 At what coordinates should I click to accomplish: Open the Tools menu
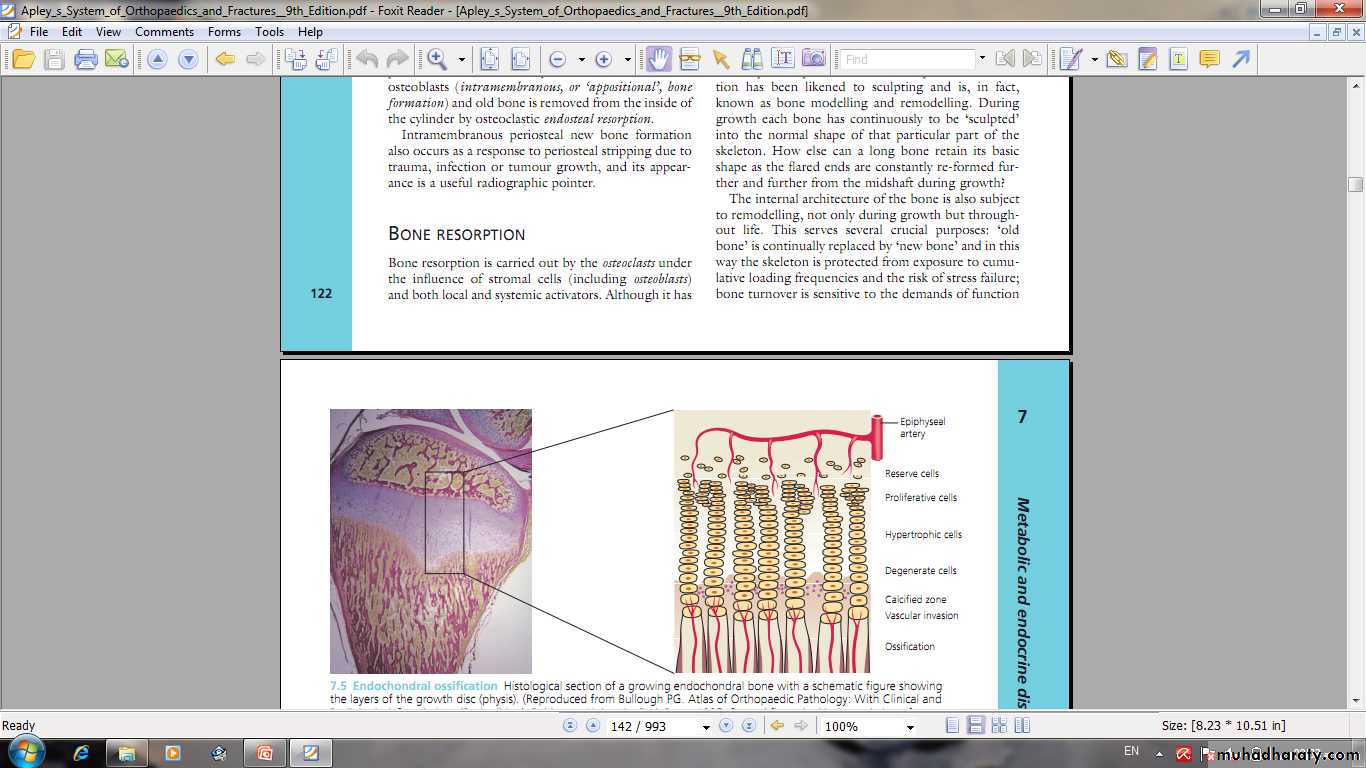(x=269, y=32)
